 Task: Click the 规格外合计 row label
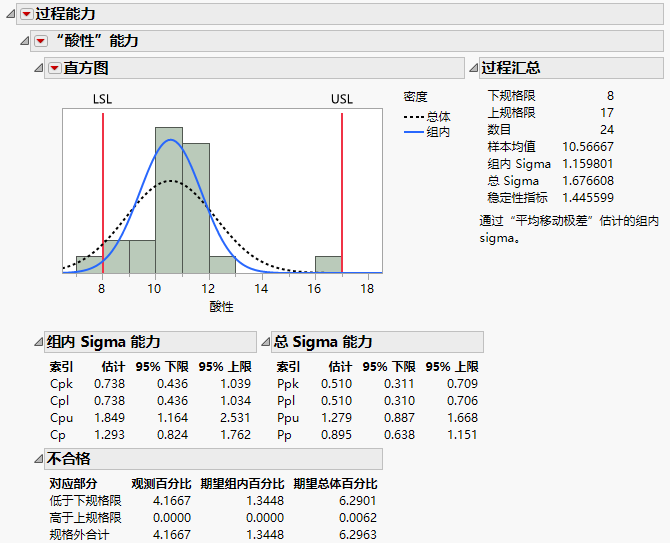(x=79, y=534)
